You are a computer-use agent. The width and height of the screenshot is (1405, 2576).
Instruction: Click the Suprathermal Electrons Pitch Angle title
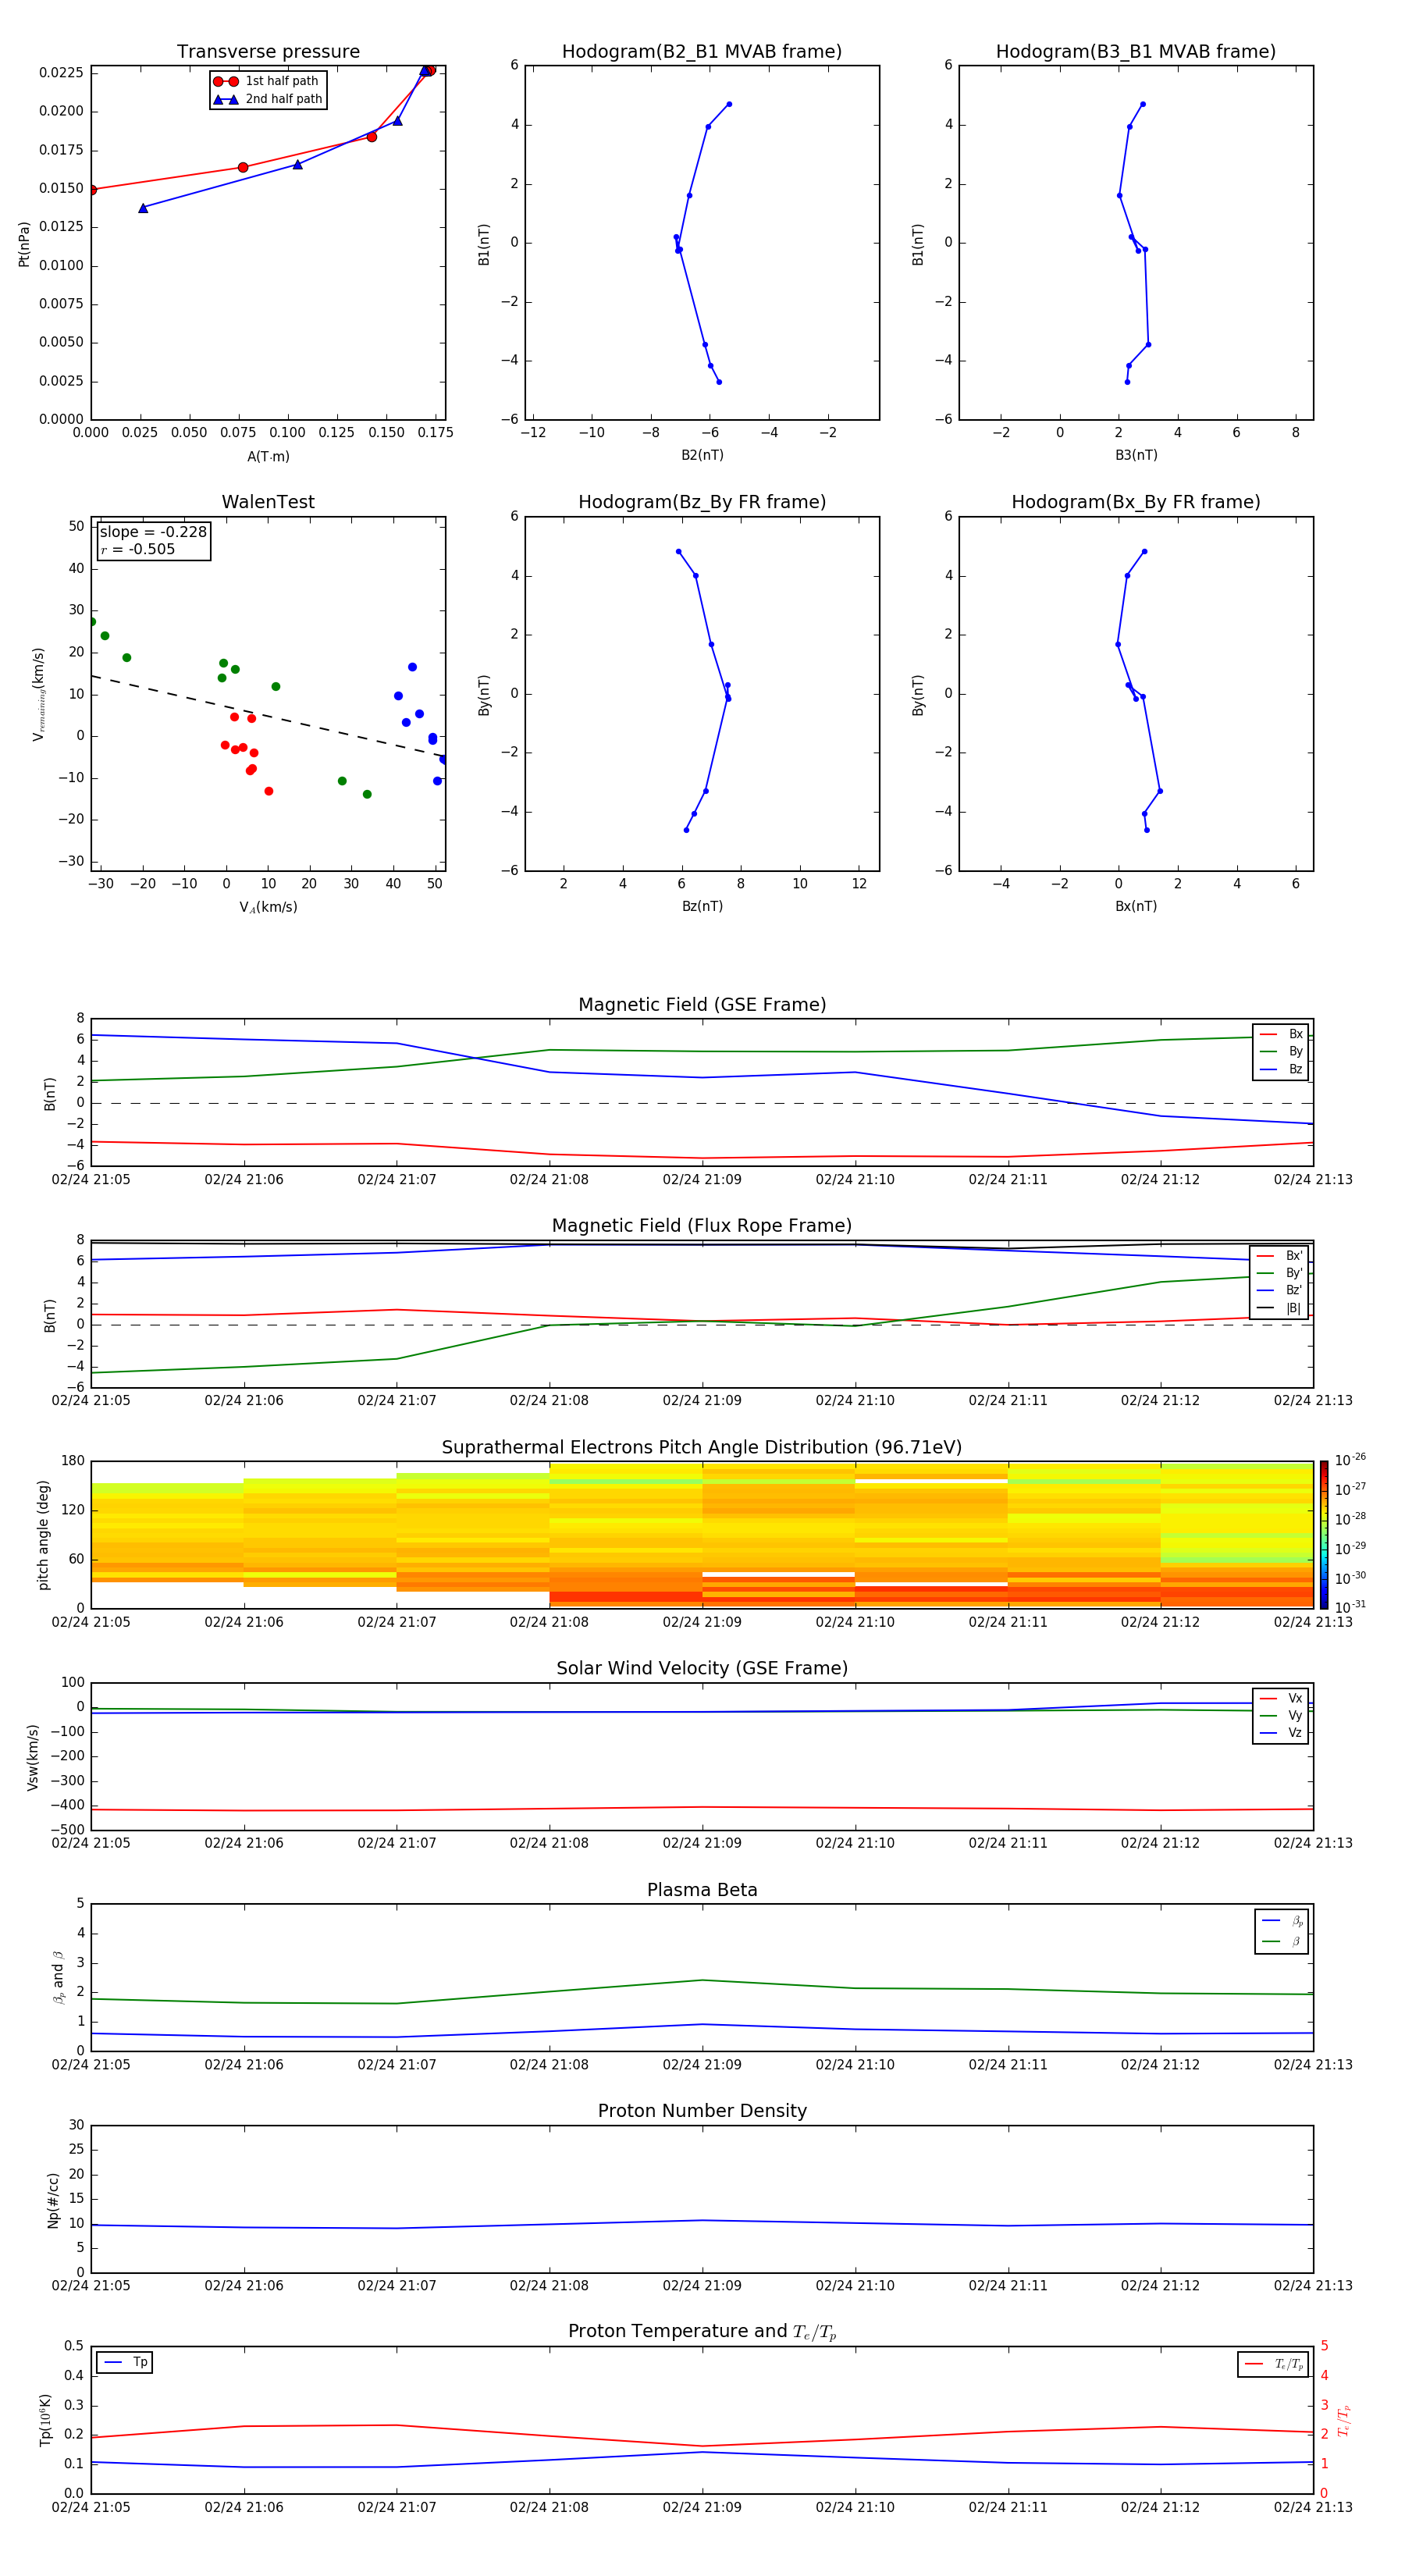click(x=702, y=1448)
